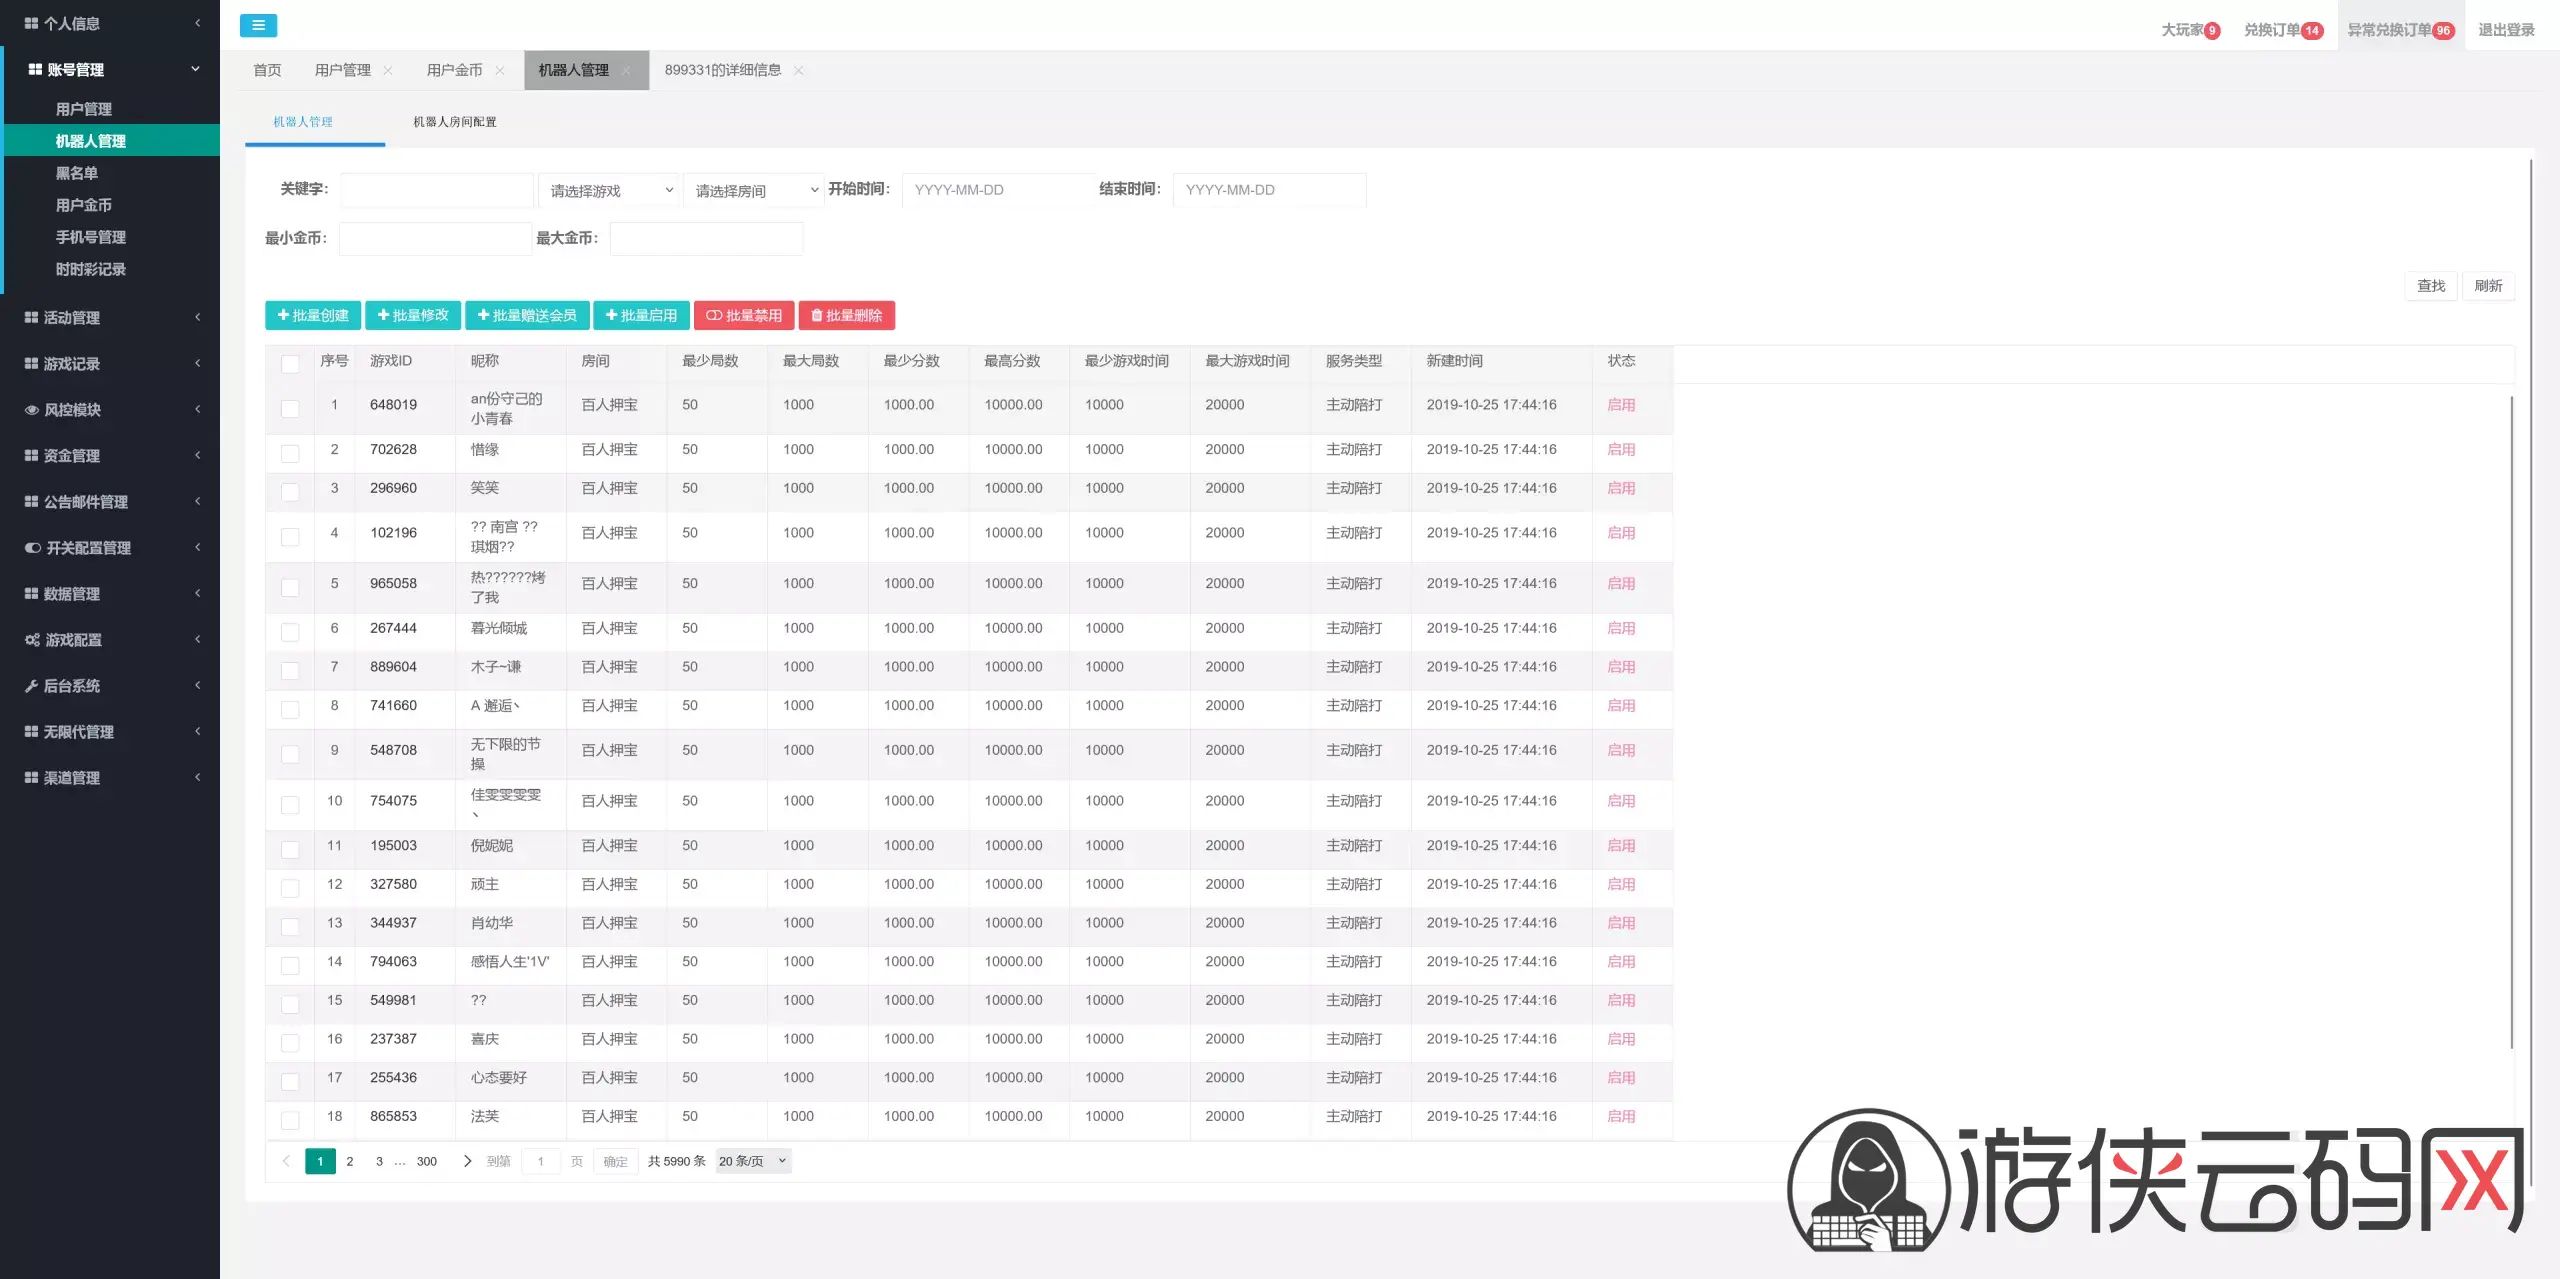The image size is (2560, 1279).
Task: Click the 游戏配置 gears icon
Action: coord(32,640)
